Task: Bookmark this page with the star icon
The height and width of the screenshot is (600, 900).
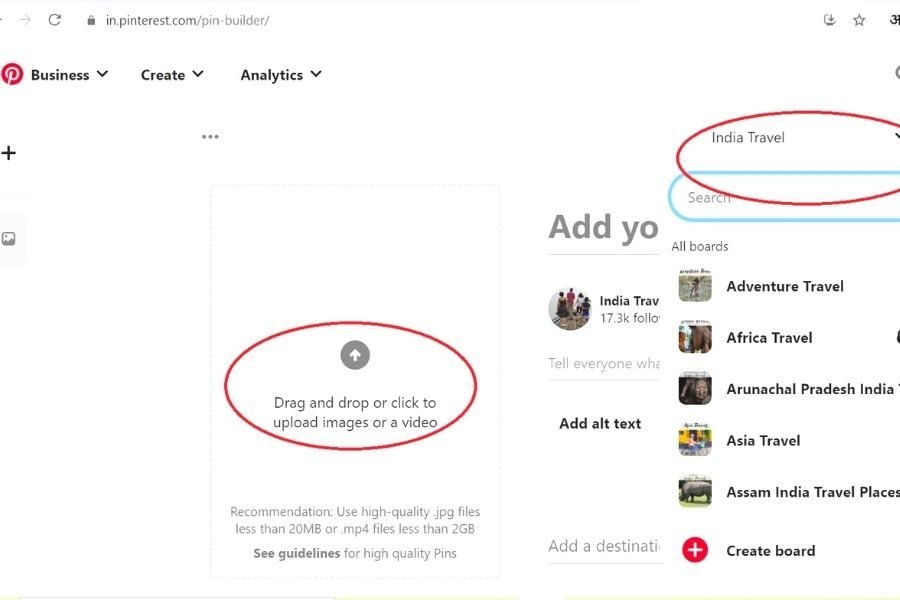Action: (x=859, y=20)
